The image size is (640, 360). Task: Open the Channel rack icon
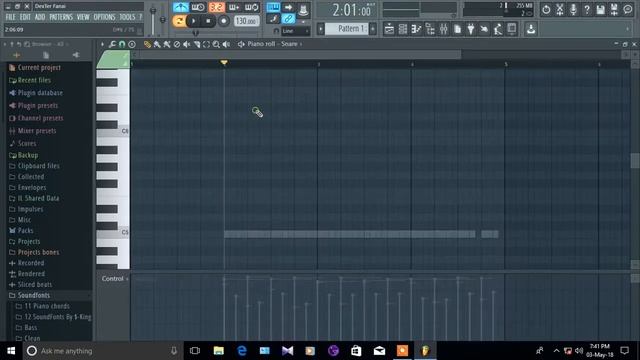point(402,29)
